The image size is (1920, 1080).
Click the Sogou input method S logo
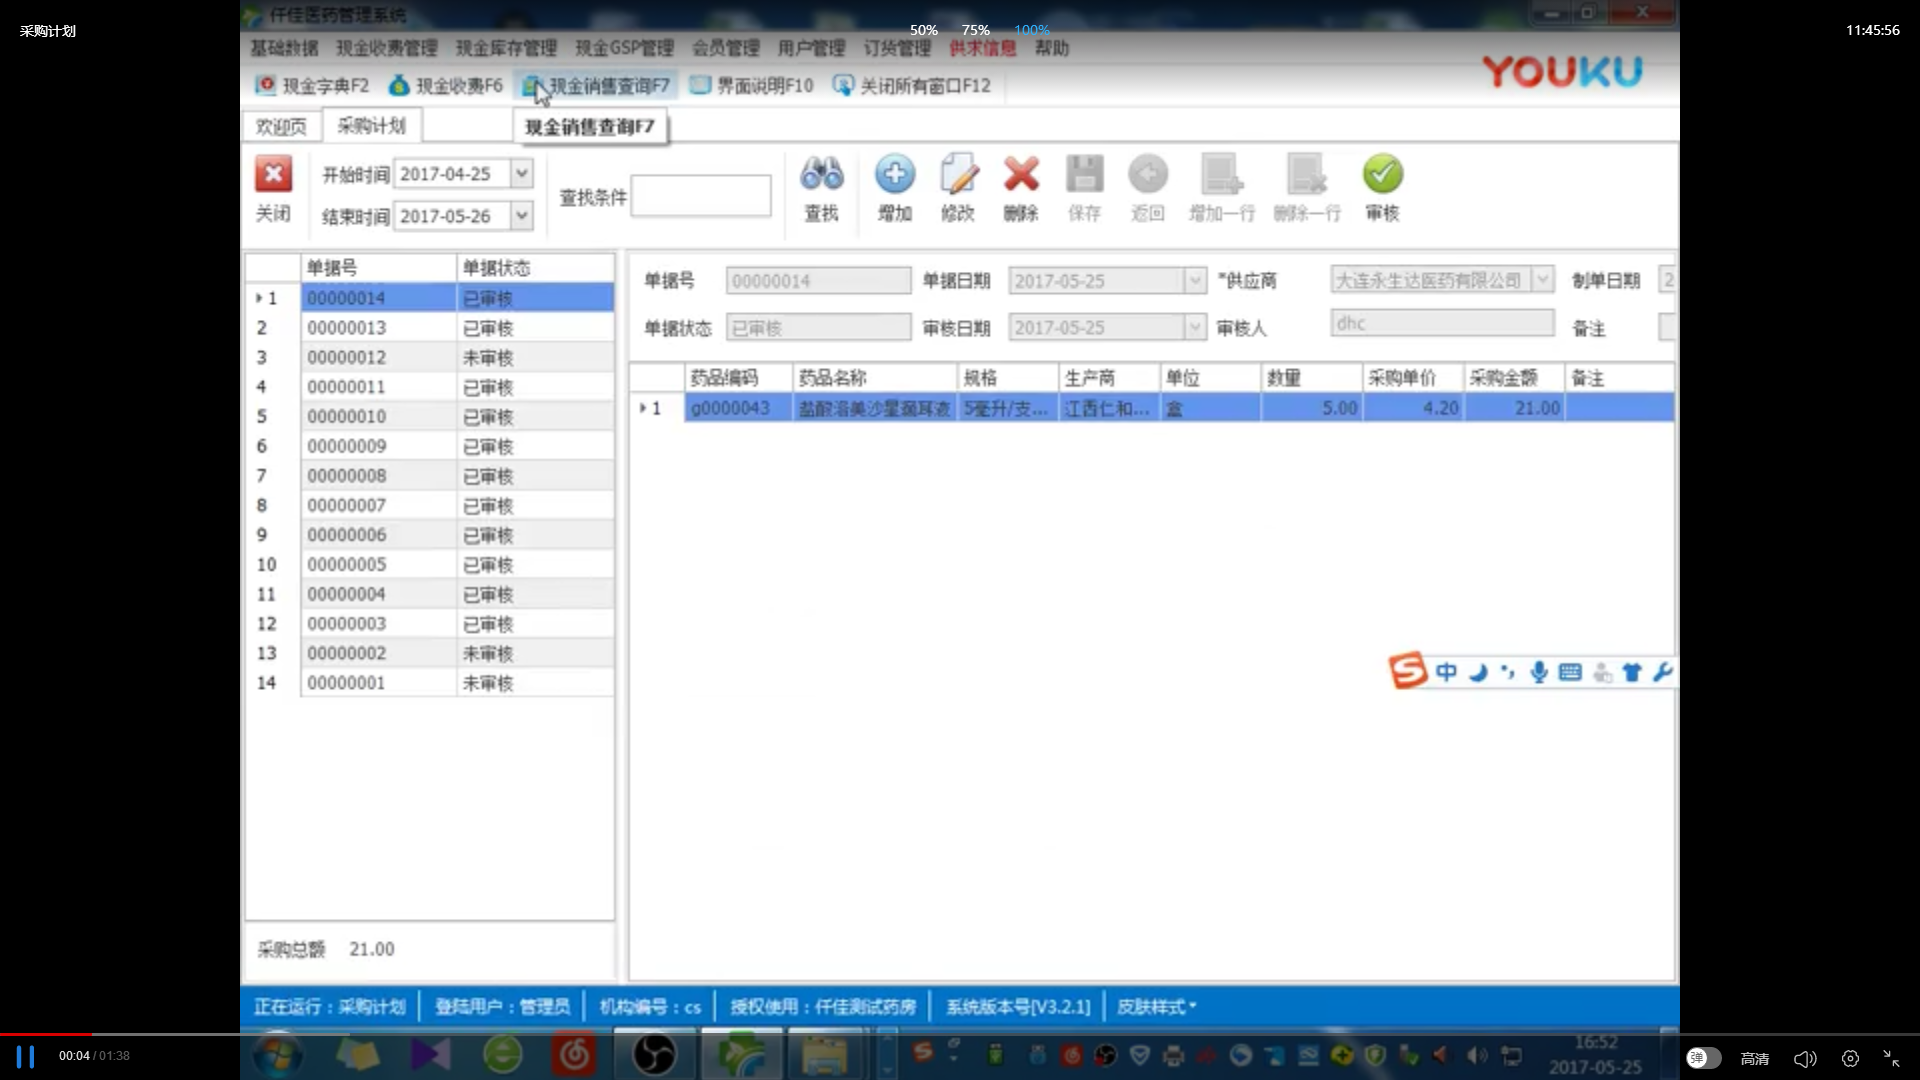point(1407,671)
